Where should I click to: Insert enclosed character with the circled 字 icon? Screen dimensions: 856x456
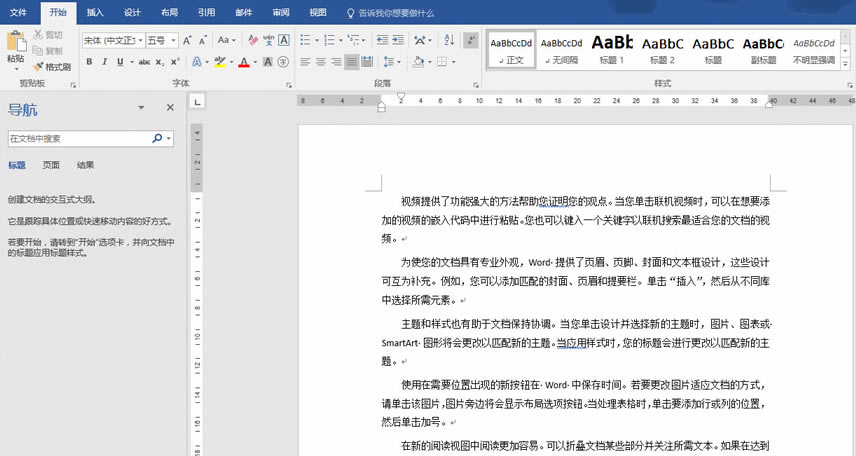click(x=283, y=62)
